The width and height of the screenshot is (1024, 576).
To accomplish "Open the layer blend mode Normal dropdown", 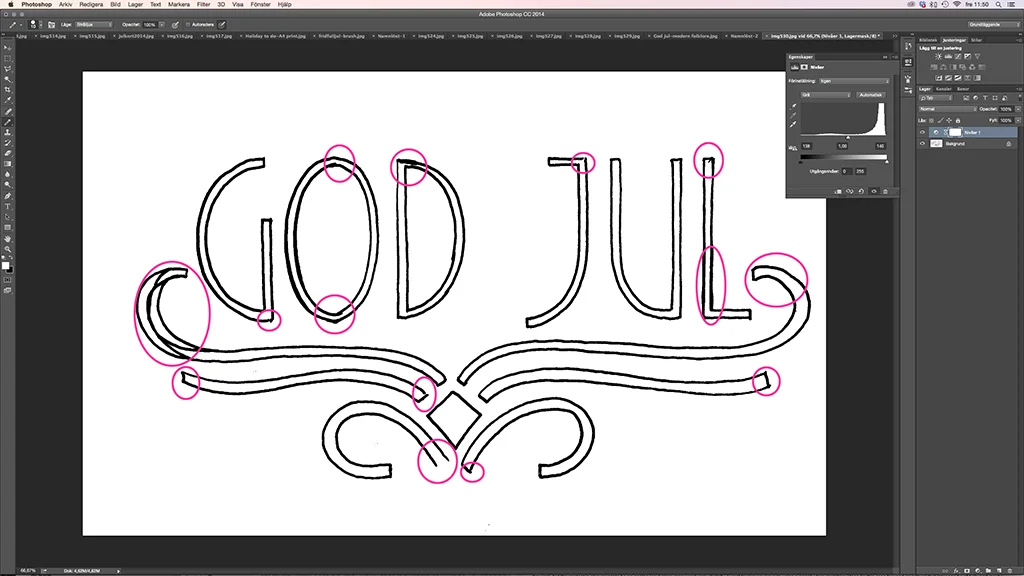I will pyautogui.click(x=947, y=109).
